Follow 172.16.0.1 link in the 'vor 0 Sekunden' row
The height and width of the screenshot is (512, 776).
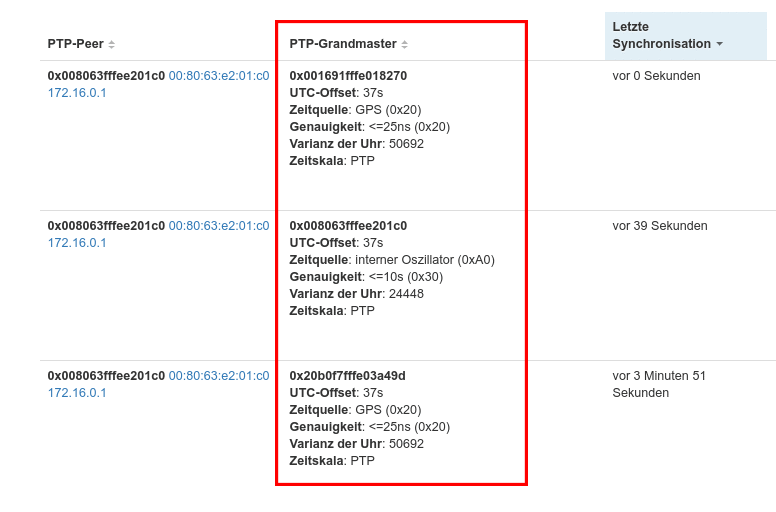pyautogui.click(x=77, y=93)
